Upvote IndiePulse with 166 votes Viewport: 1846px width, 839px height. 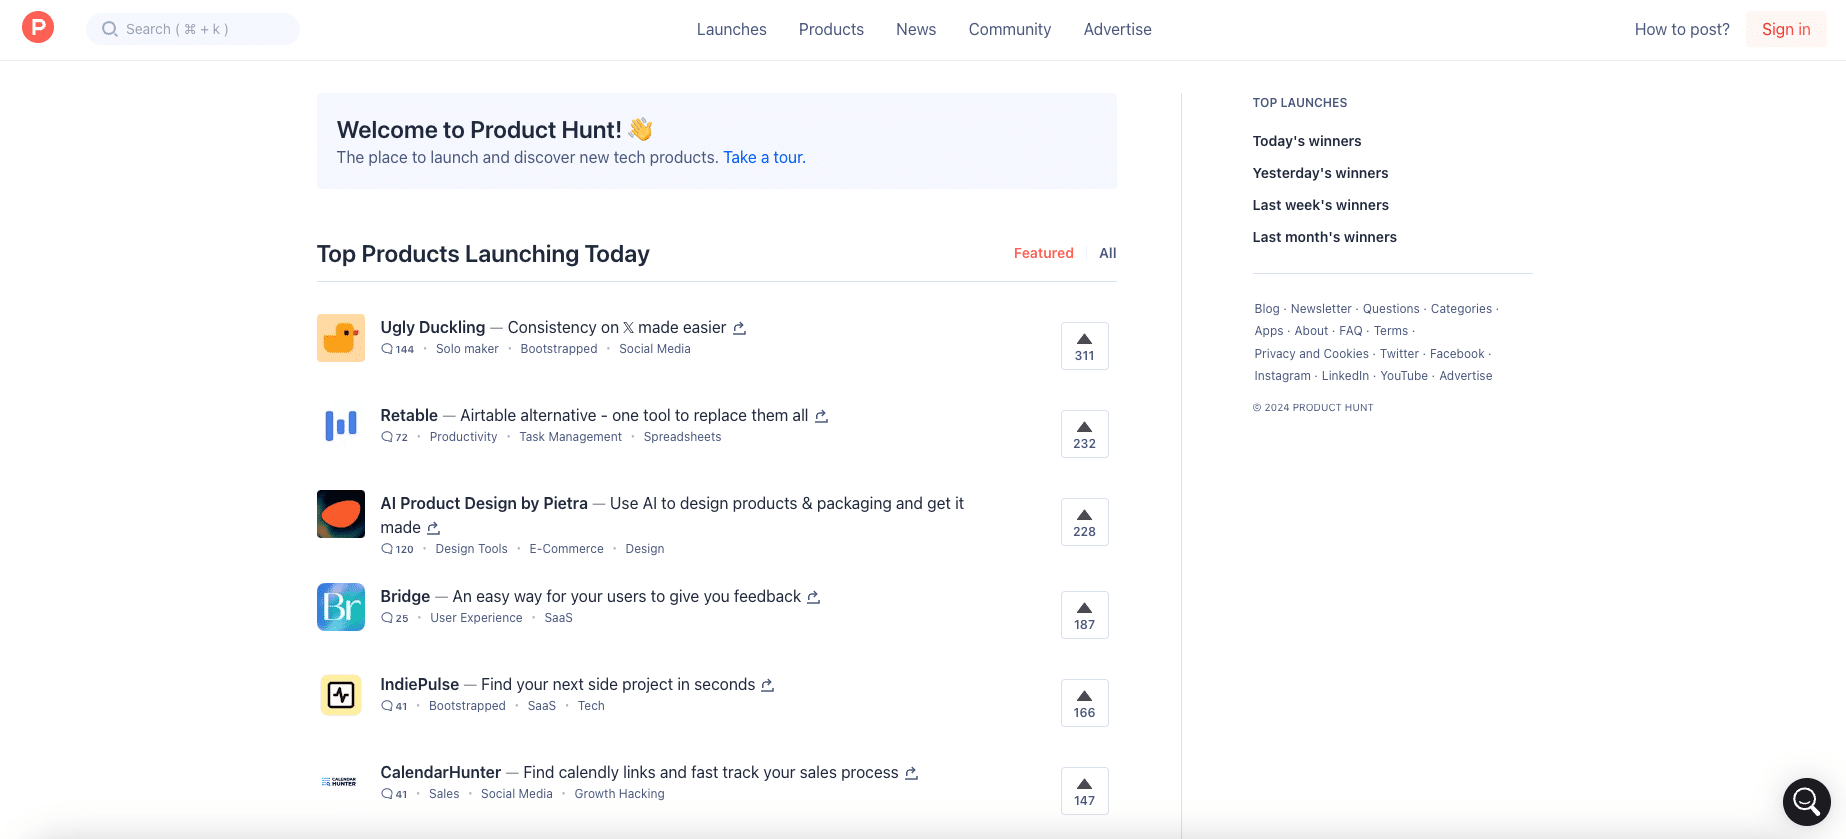pyautogui.click(x=1085, y=703)
